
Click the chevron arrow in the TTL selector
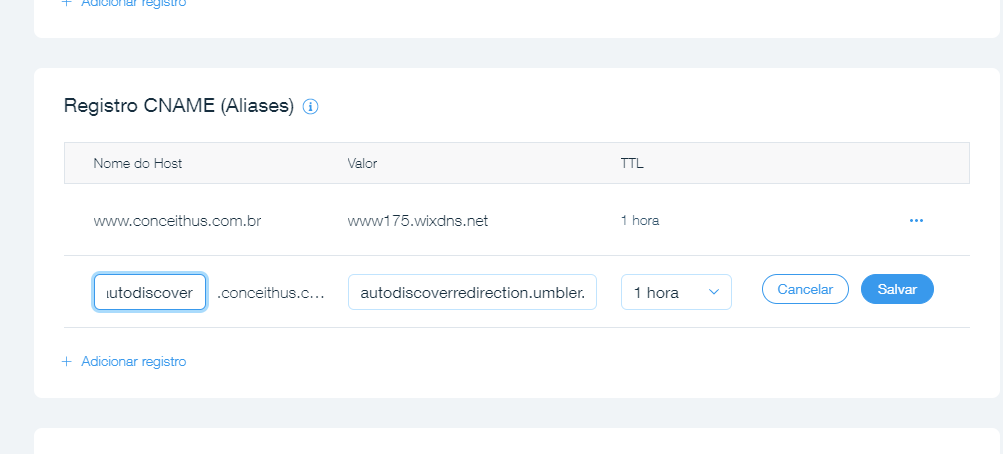[713, 292]
